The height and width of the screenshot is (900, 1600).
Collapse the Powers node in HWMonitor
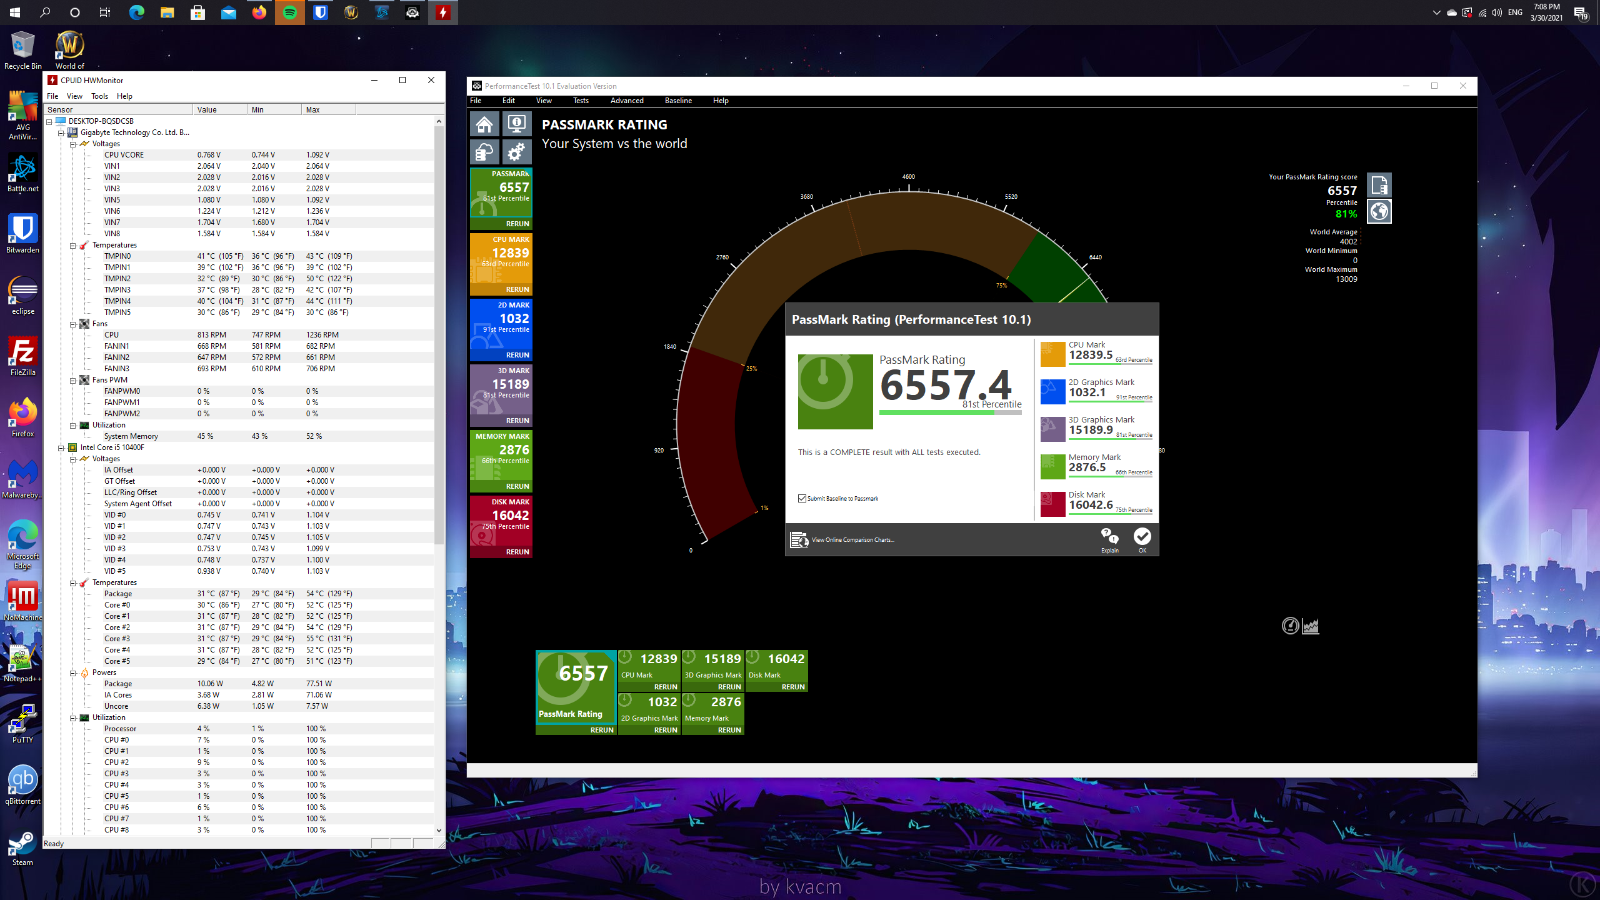click(x=73, y=673)
